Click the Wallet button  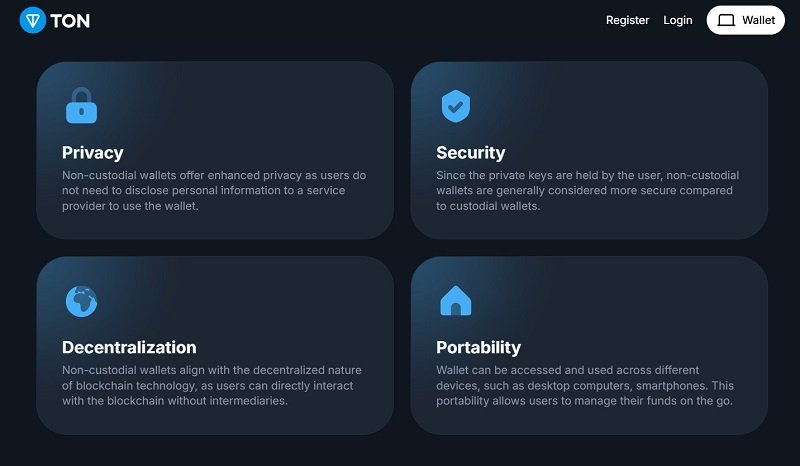tap(745, 20)
